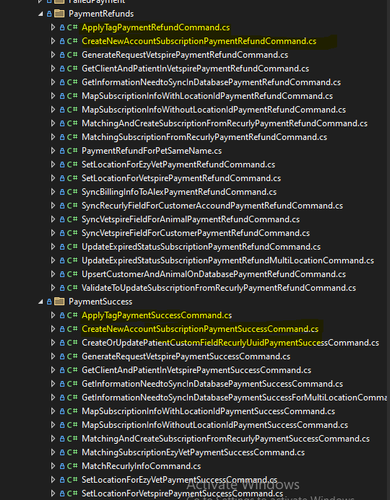Select ValidateToUpdateSubscriptionFromRecurlyPaymentRefundCommand.cs file

coord(219,288)
